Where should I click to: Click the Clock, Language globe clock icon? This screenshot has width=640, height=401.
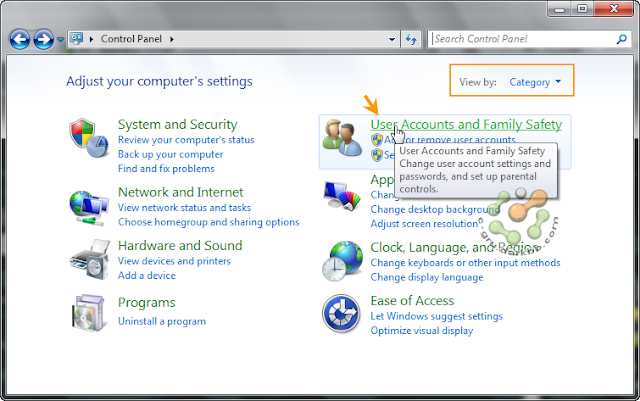coord(342,261)
